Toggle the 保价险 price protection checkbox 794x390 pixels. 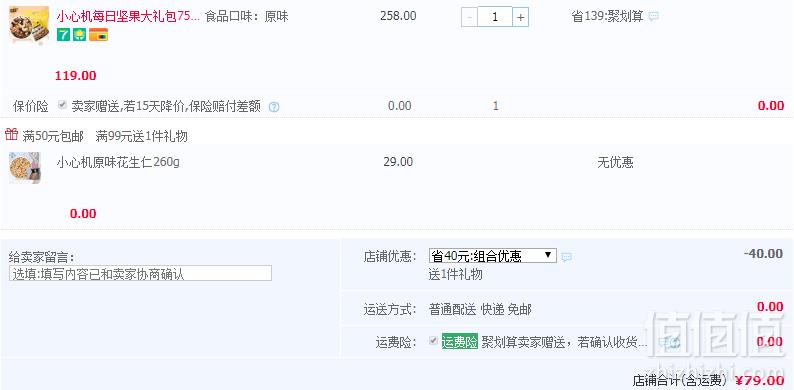coord(62,105)
